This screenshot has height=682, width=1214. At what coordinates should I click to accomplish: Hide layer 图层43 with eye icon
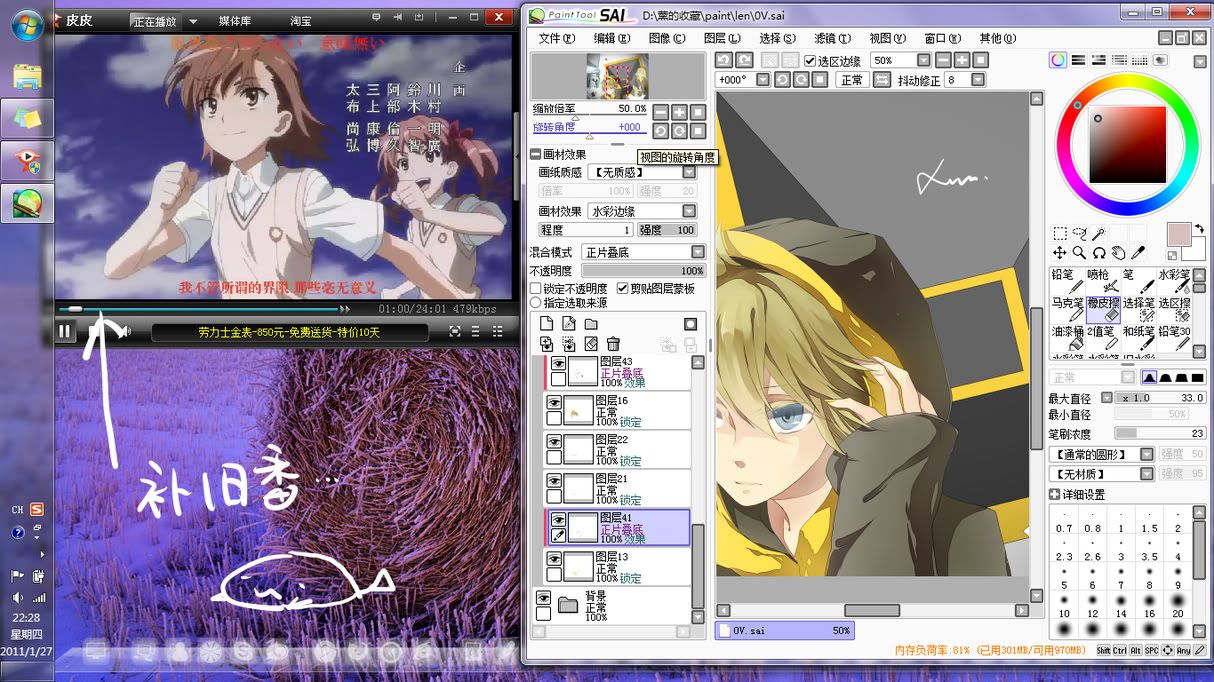coord(558,364)
